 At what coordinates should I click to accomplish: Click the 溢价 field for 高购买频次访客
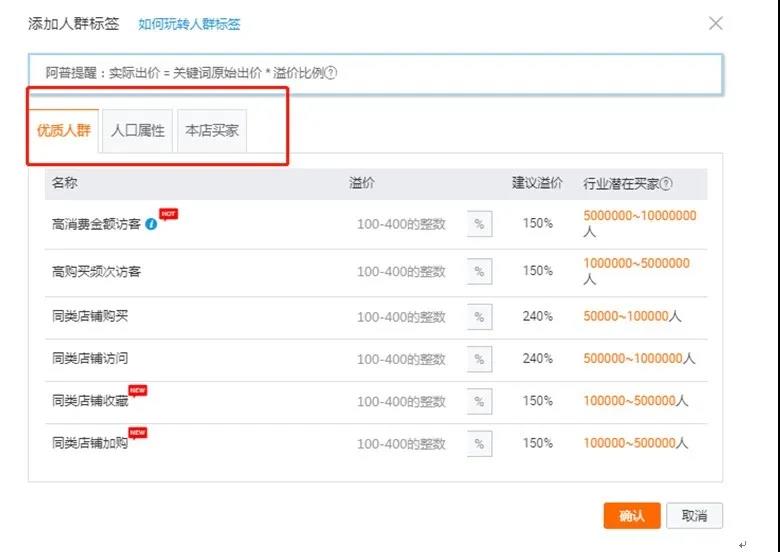(402, 271)
